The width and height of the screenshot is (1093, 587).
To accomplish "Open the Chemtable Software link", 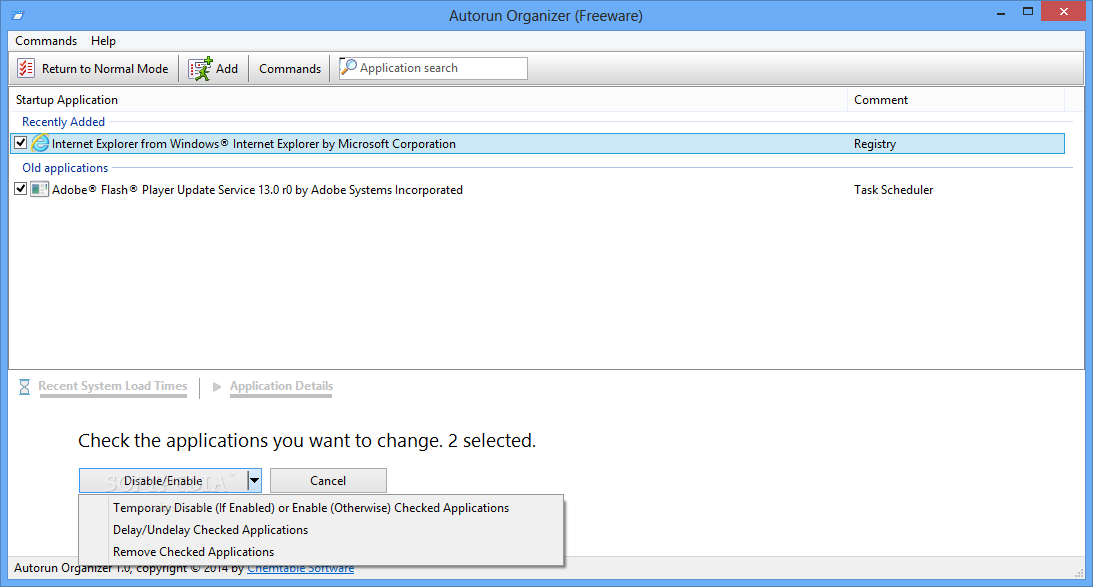I will [300, 568].
